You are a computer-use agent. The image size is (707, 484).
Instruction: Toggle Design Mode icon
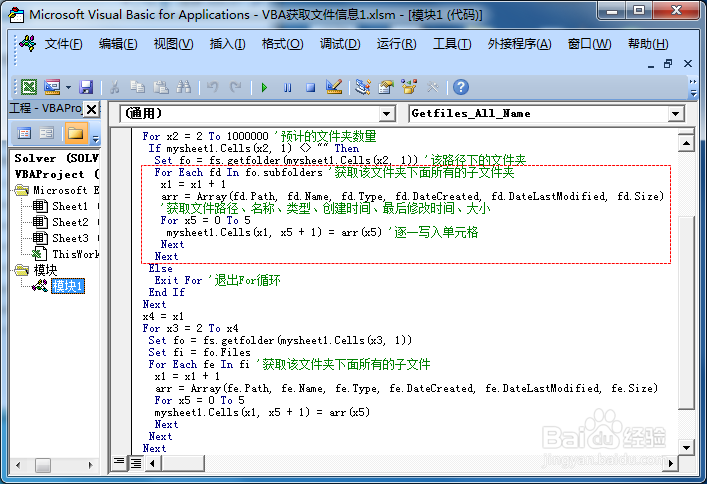(x=334, y=87)
